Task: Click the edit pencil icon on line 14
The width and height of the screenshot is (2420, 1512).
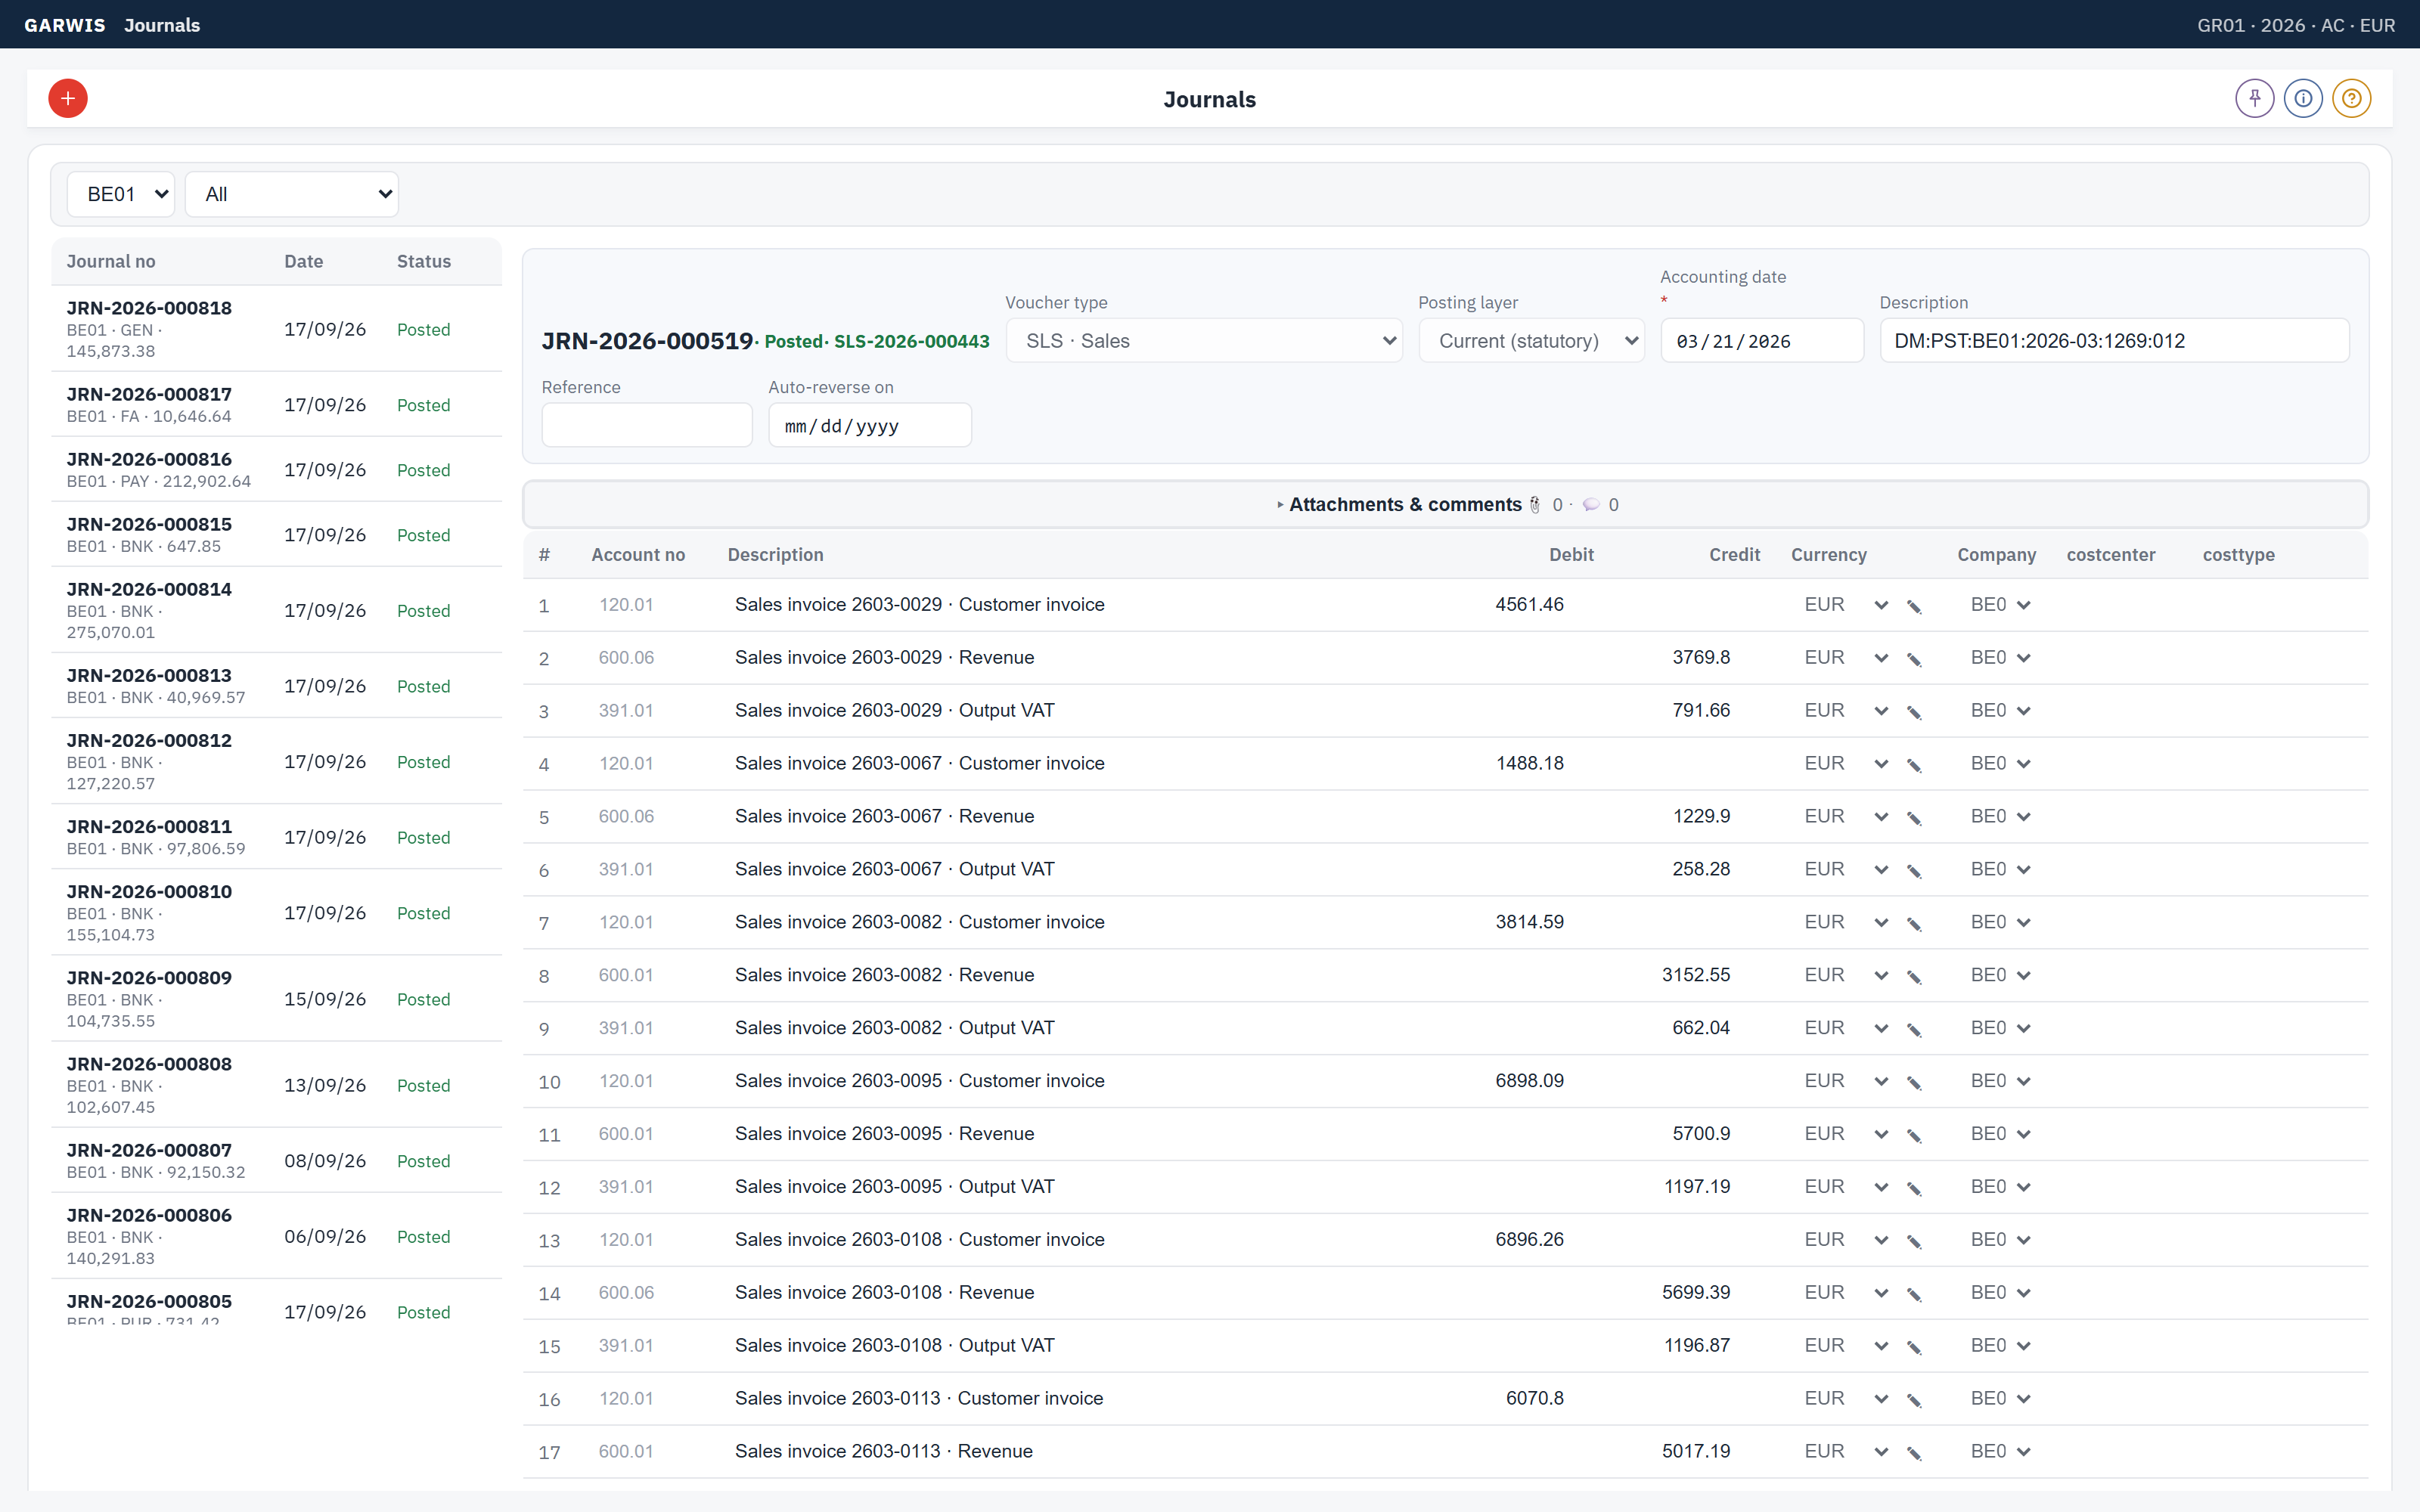Action: pyautogui.click(x=1914, y=1294)
